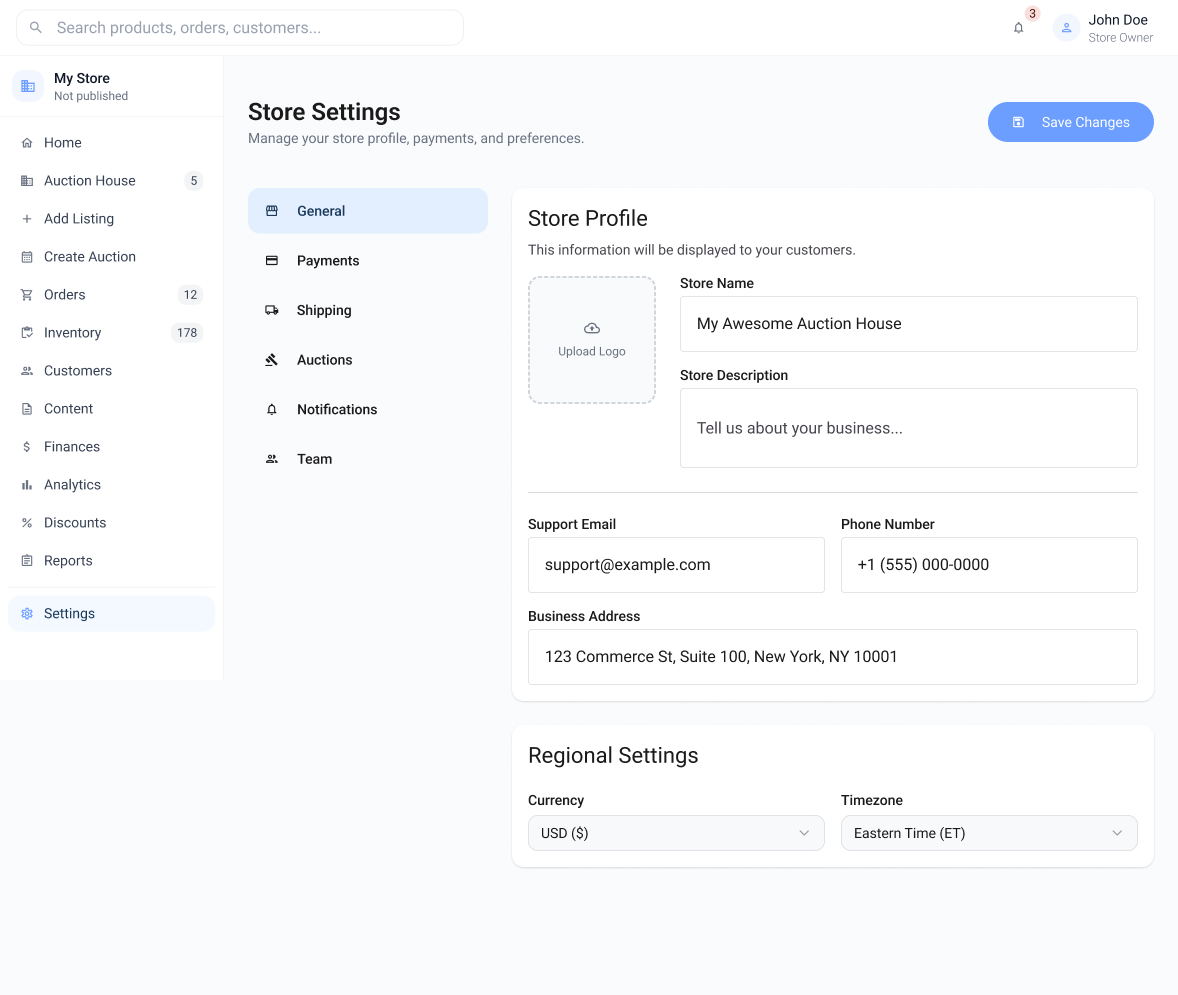Image resolution: width=1178 pixels, height=995 pixels.
Task: Open Add Listing in sidebar
Action: pos(111,219)
